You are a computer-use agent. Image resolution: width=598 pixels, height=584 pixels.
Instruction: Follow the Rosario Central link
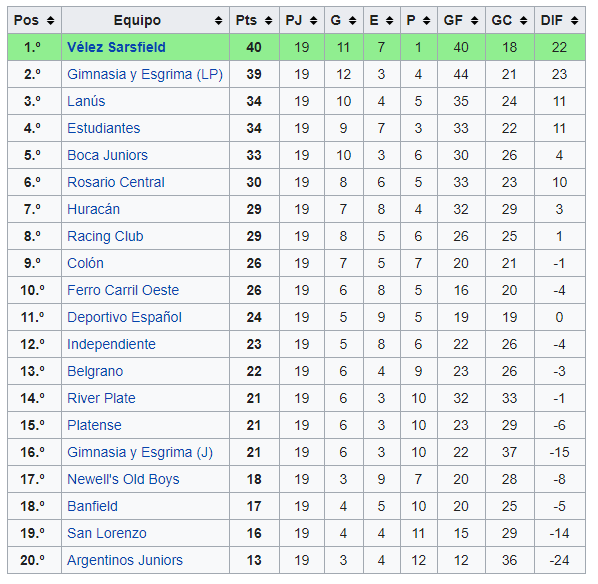tap(116, 182)
